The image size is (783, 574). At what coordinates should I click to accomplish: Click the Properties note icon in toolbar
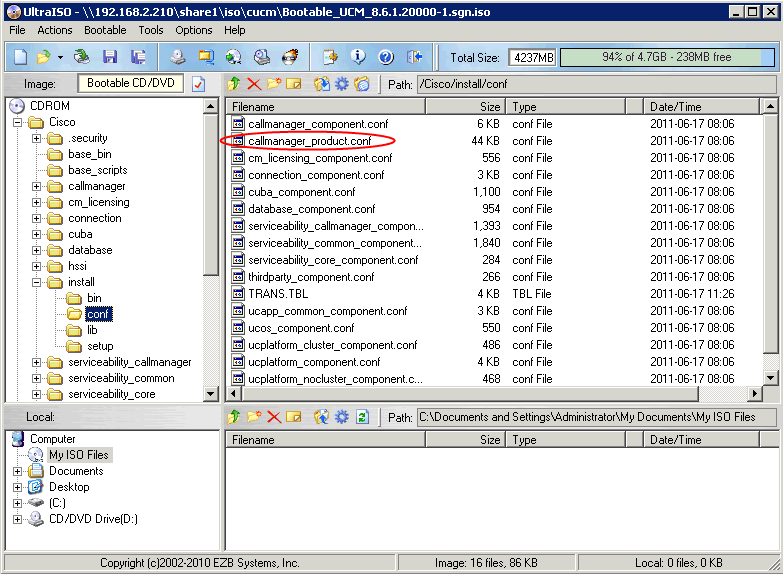click(x=330, y=57)
